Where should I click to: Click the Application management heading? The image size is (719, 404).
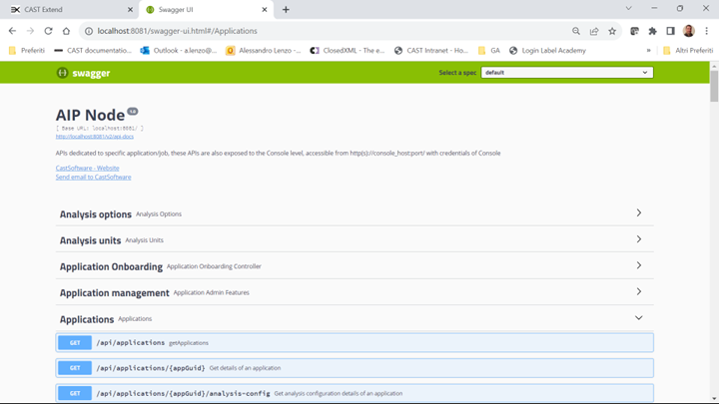tap(114, 293)
